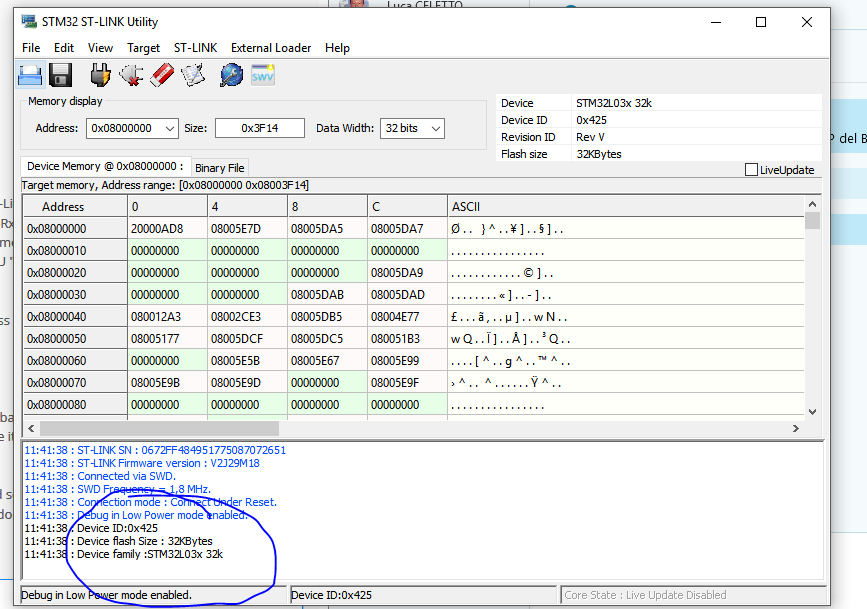Select memory cell 08005DA5

coord(327,228)
